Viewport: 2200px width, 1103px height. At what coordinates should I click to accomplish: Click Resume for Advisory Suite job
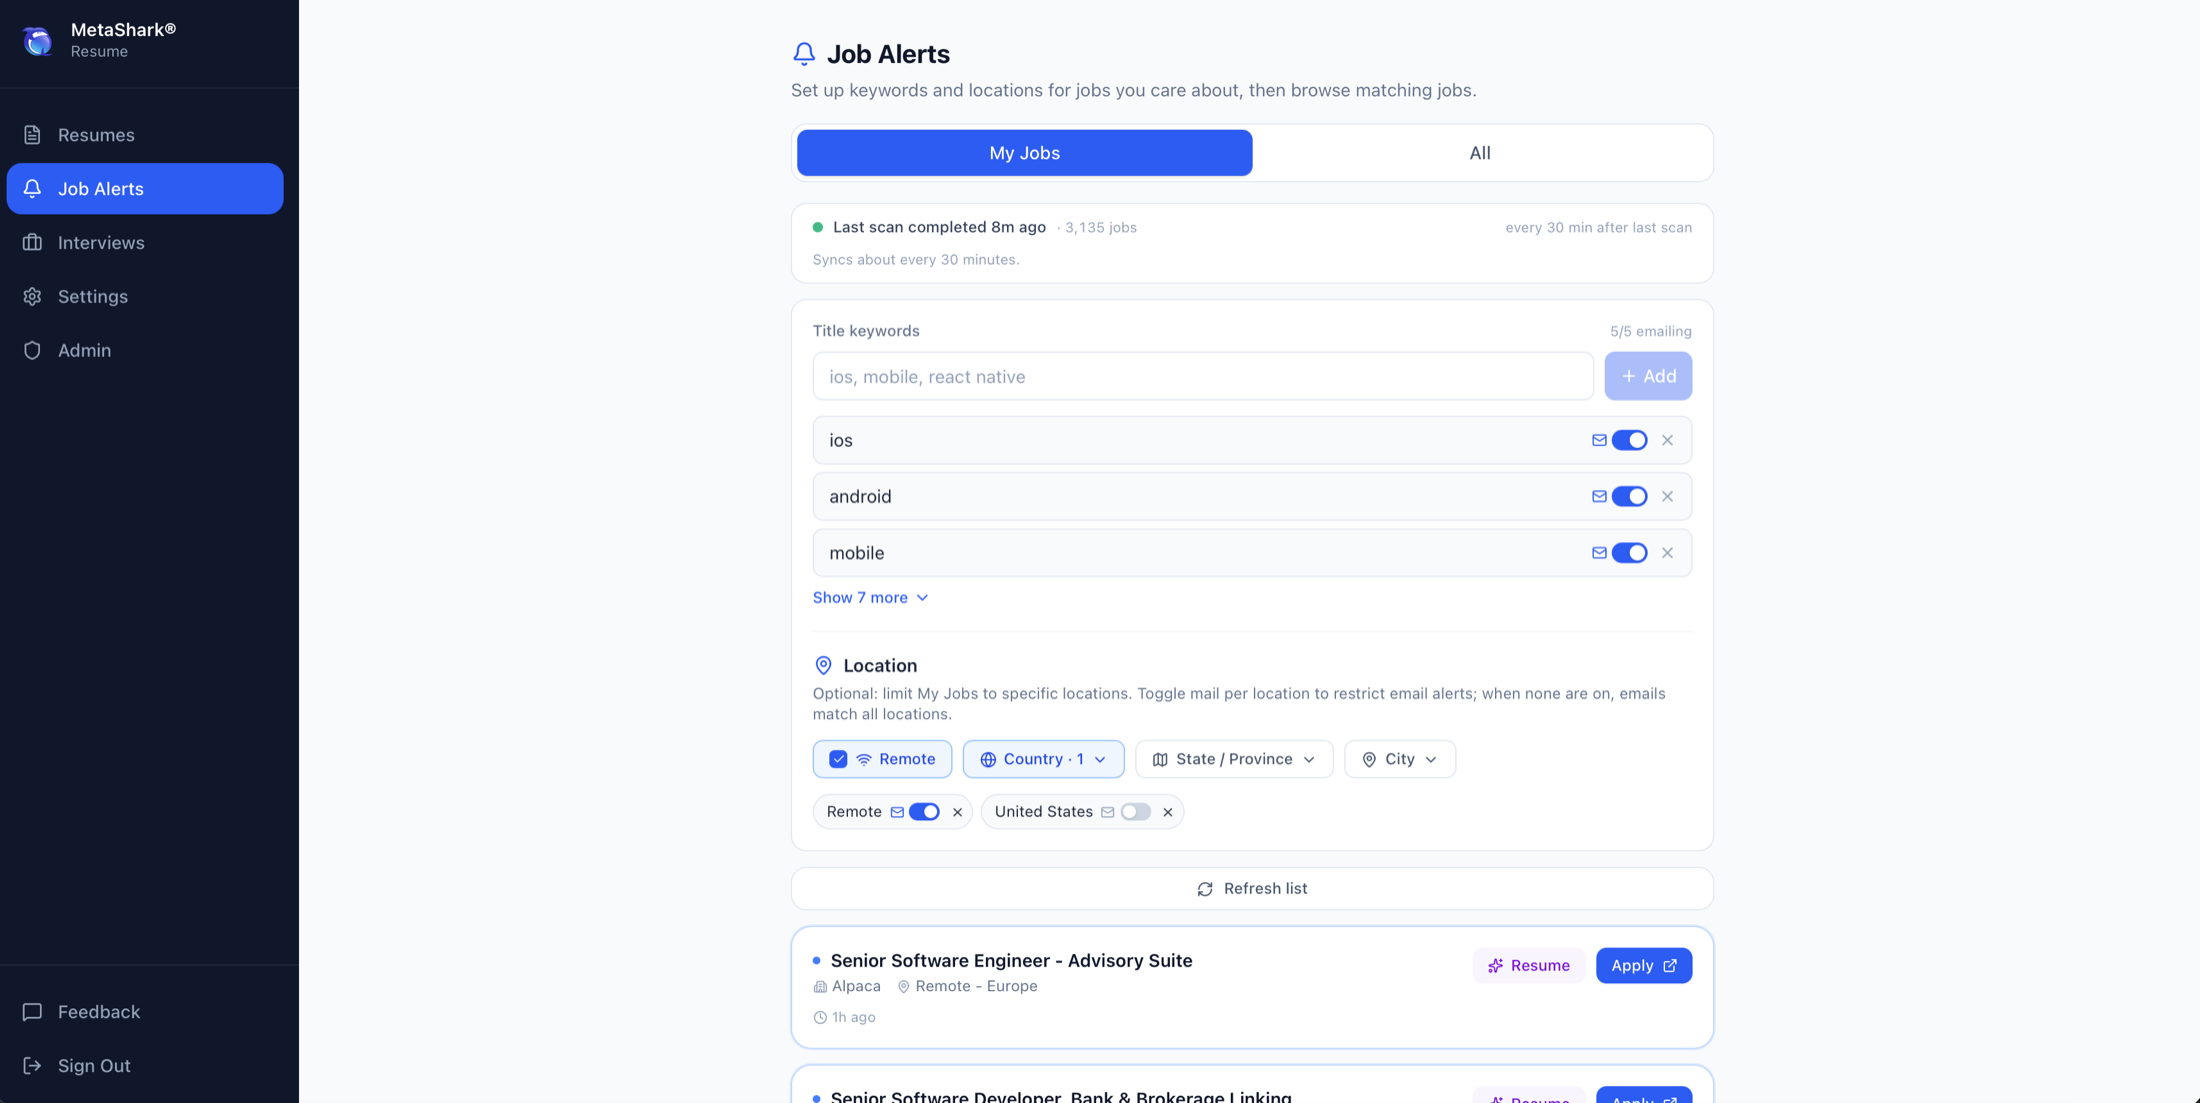tap(1528, 966)
